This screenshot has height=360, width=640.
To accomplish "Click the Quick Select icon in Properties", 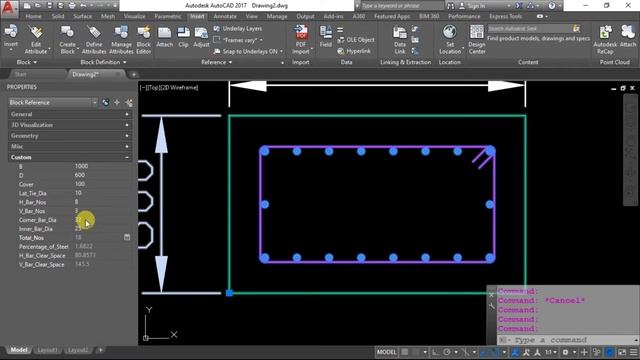I will pos(129,102).
